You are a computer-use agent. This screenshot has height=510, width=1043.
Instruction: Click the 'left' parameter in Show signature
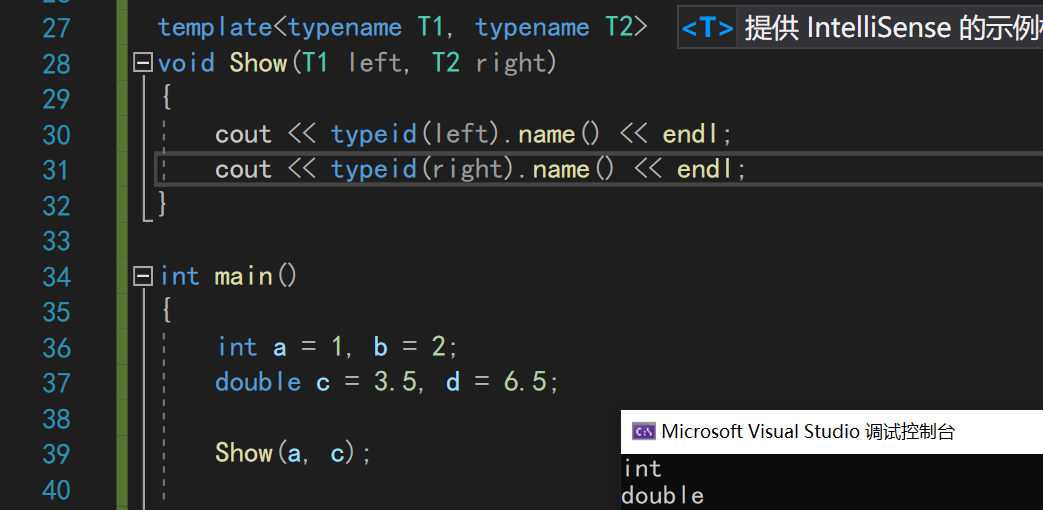point(374,63)
